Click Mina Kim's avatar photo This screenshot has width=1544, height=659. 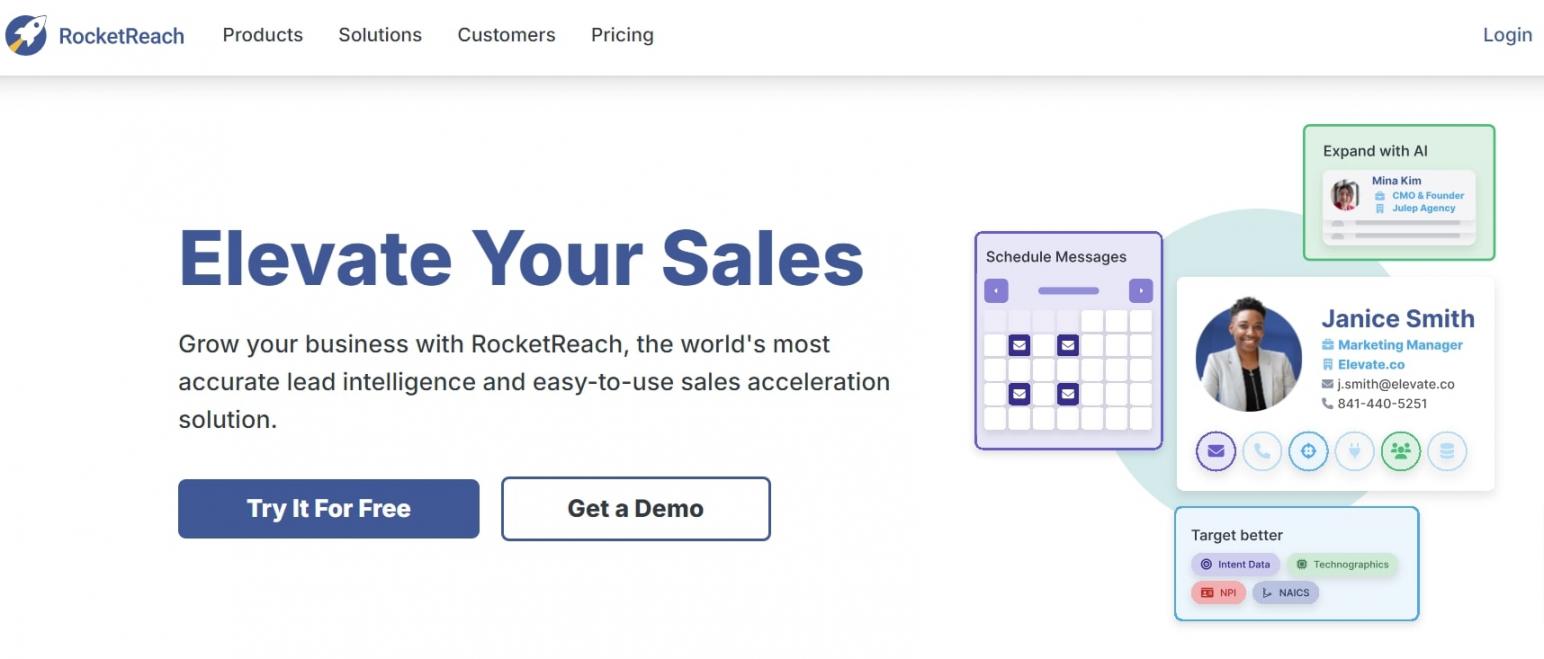point(1346,195)
